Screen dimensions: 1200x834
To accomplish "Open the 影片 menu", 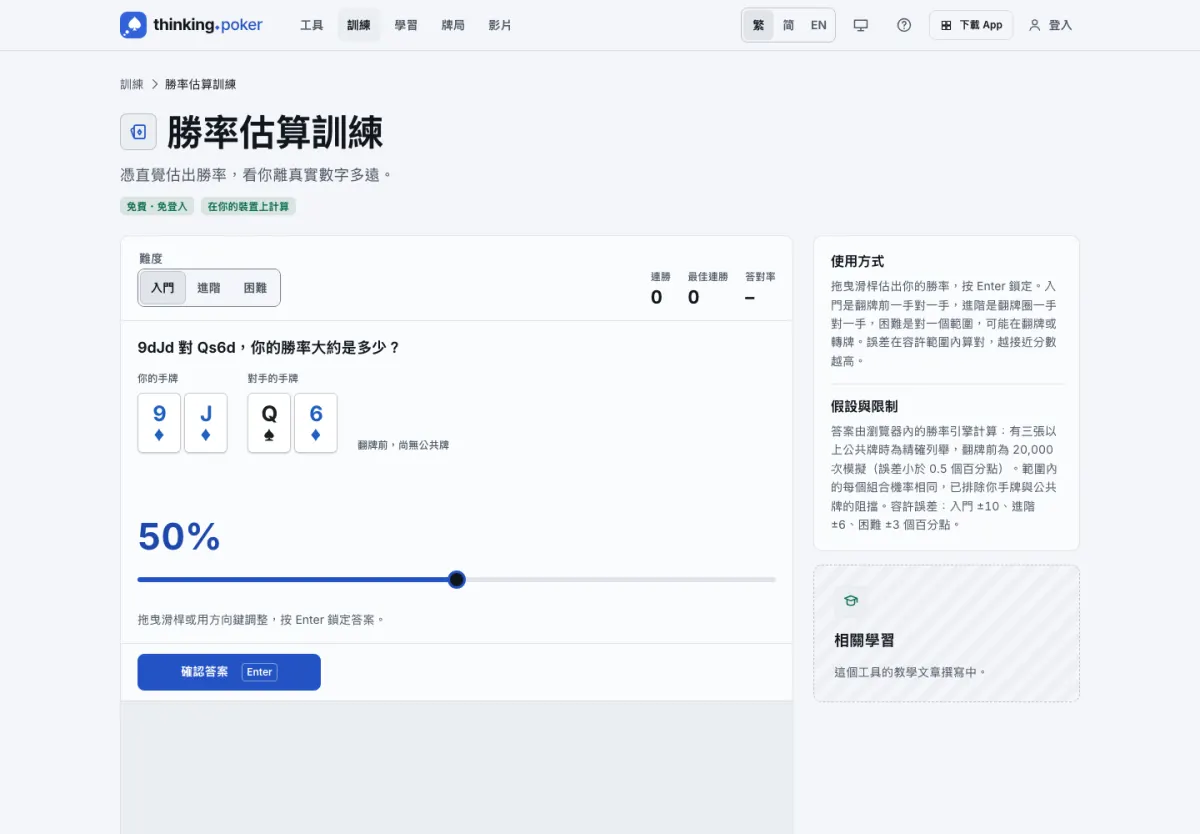I will pyautogui.click(x=500, y=25).
